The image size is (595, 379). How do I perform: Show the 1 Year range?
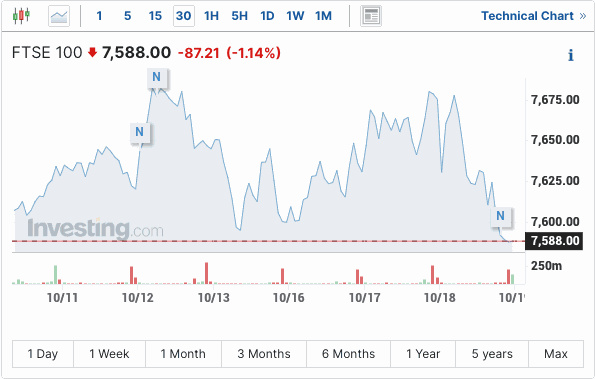point(423,354)
